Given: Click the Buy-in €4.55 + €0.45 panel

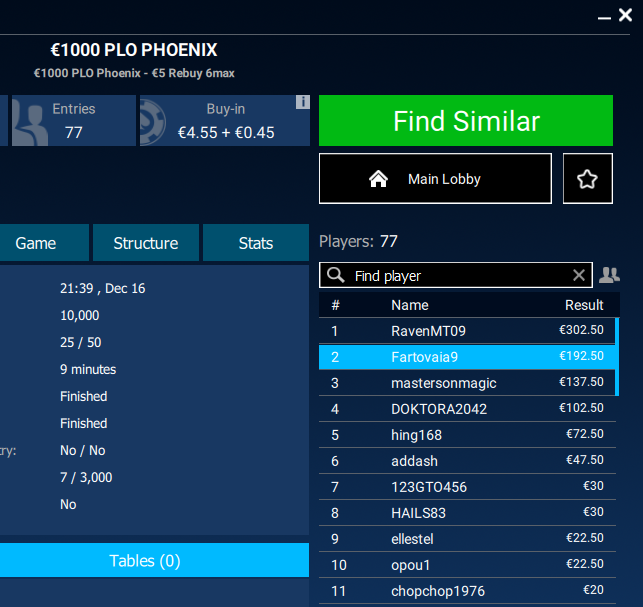Looking at the screenshot, I should point(225,121).
